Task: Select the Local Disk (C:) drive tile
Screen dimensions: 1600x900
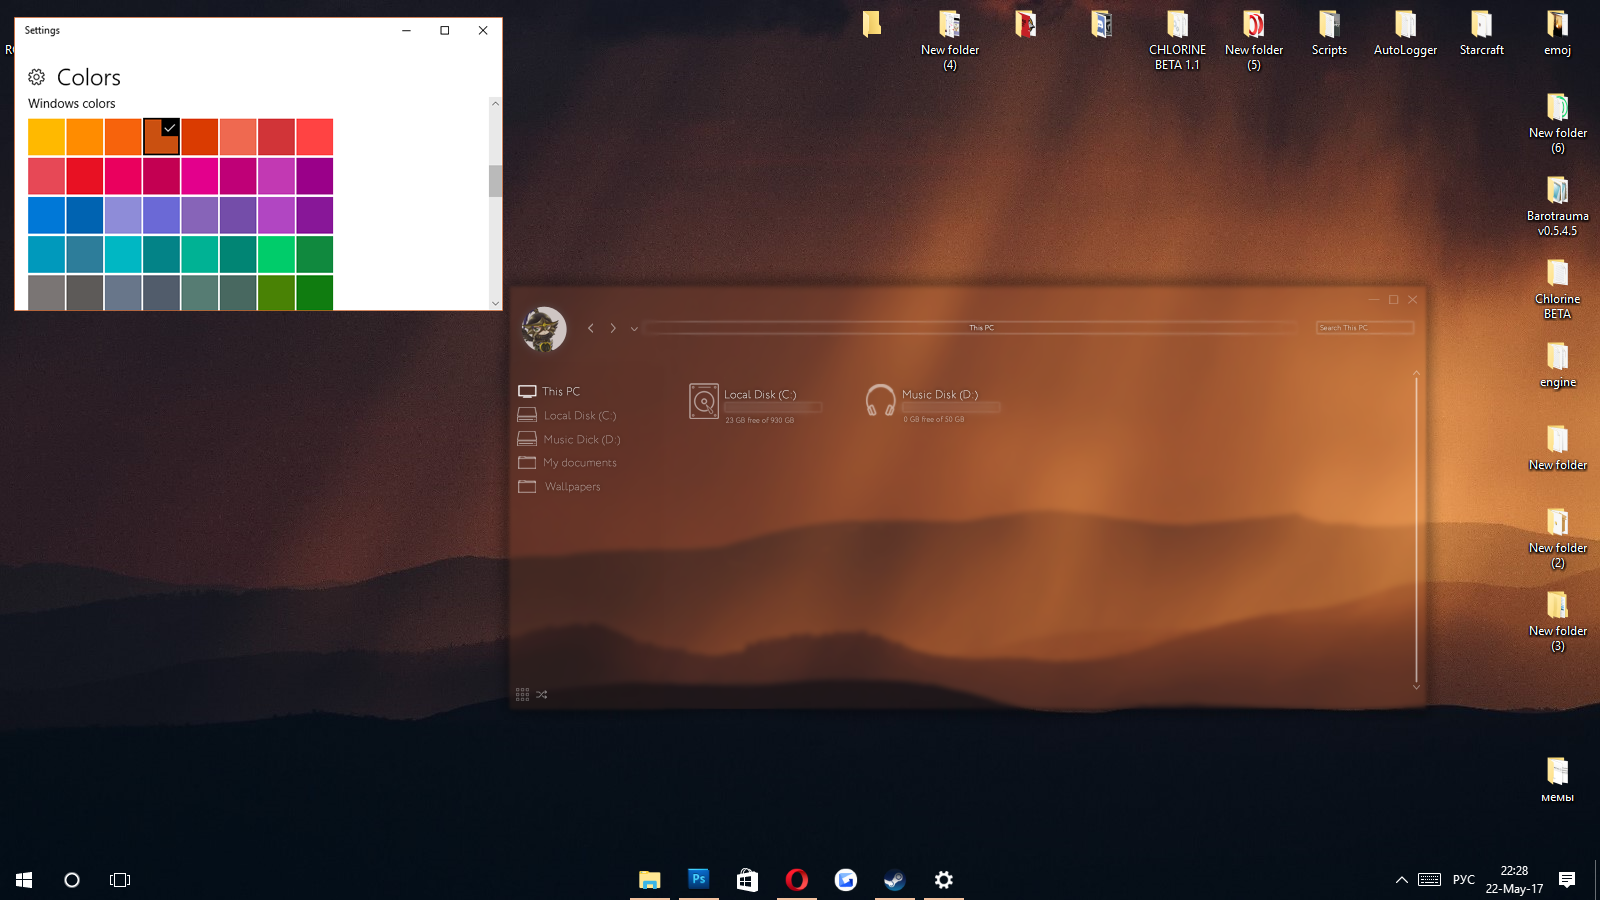Action: (756, 402)
